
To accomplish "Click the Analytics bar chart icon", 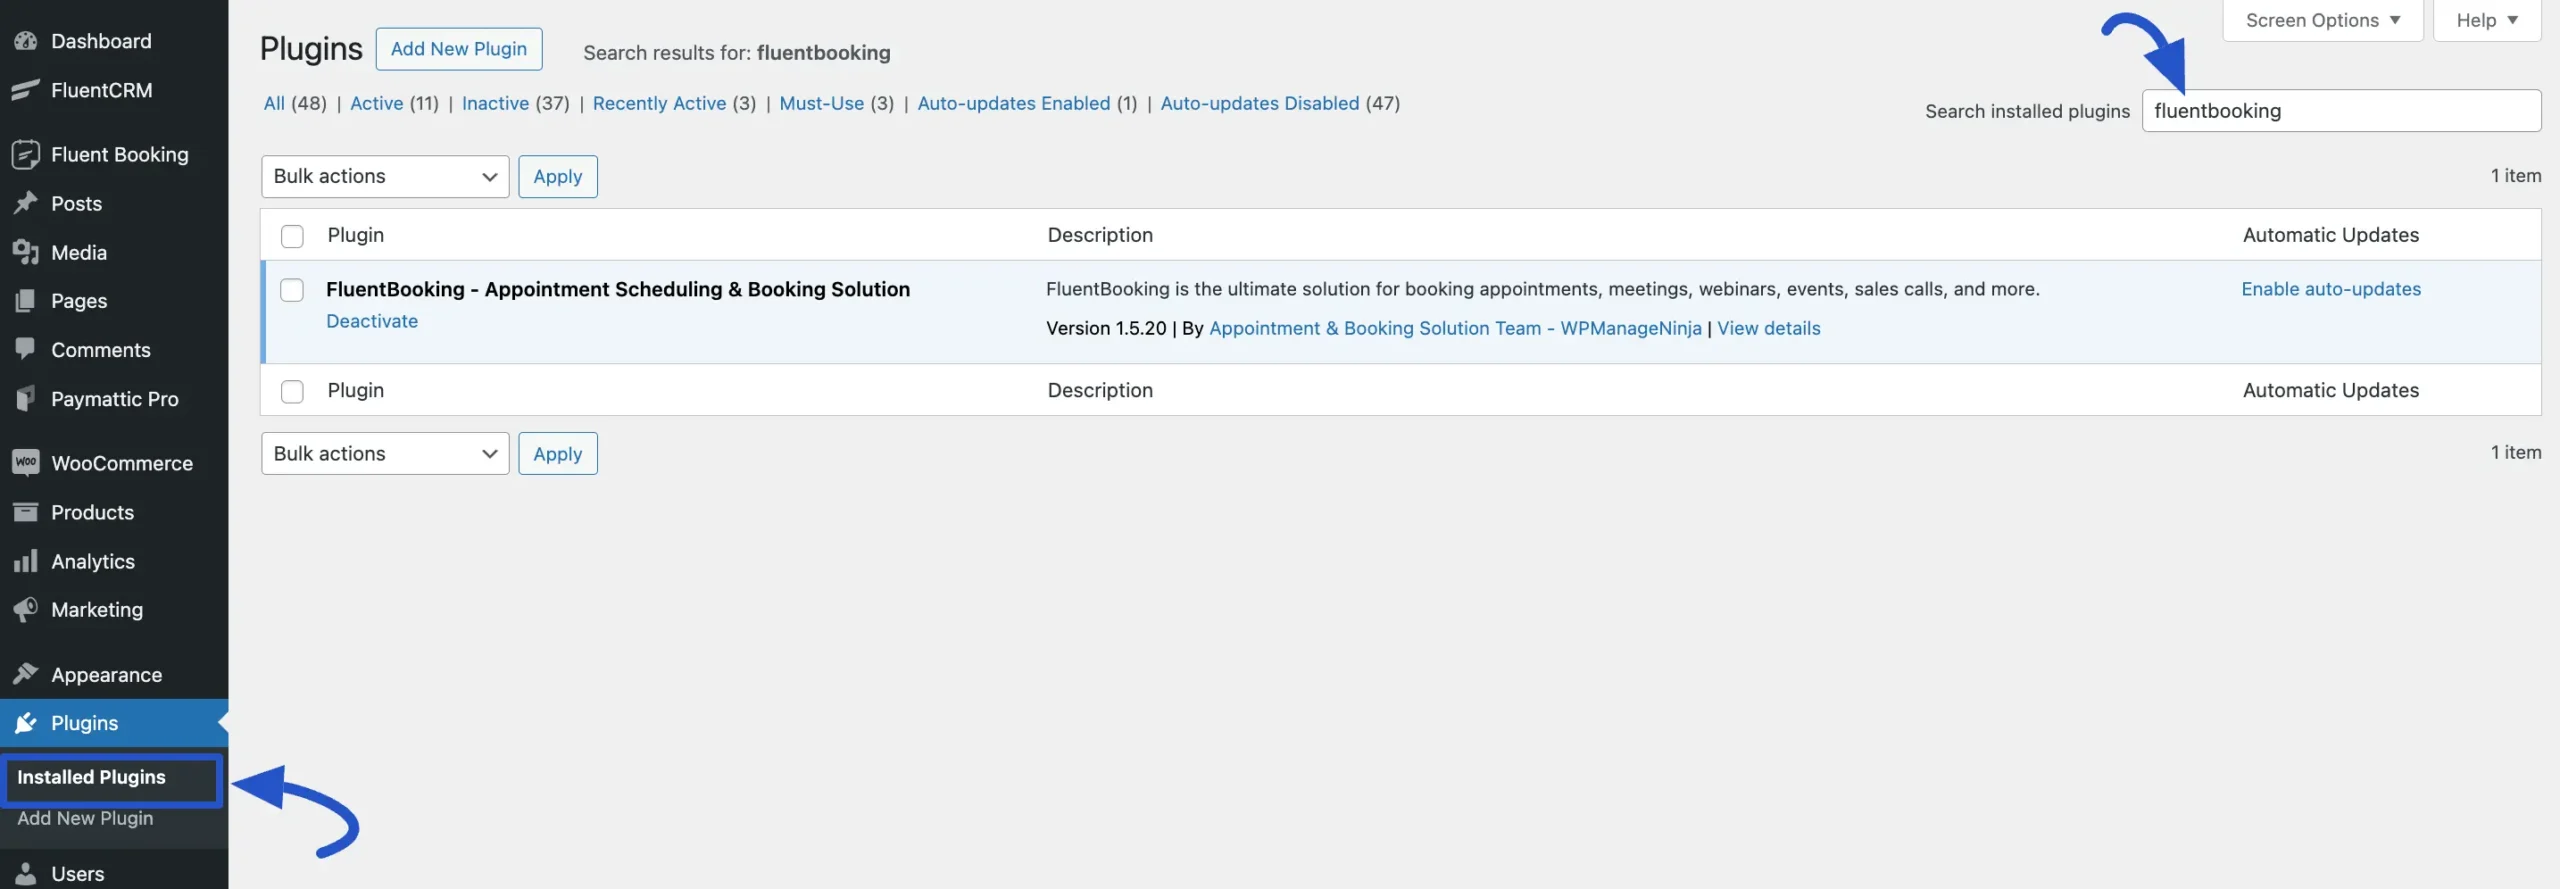I will pos(25,561).
